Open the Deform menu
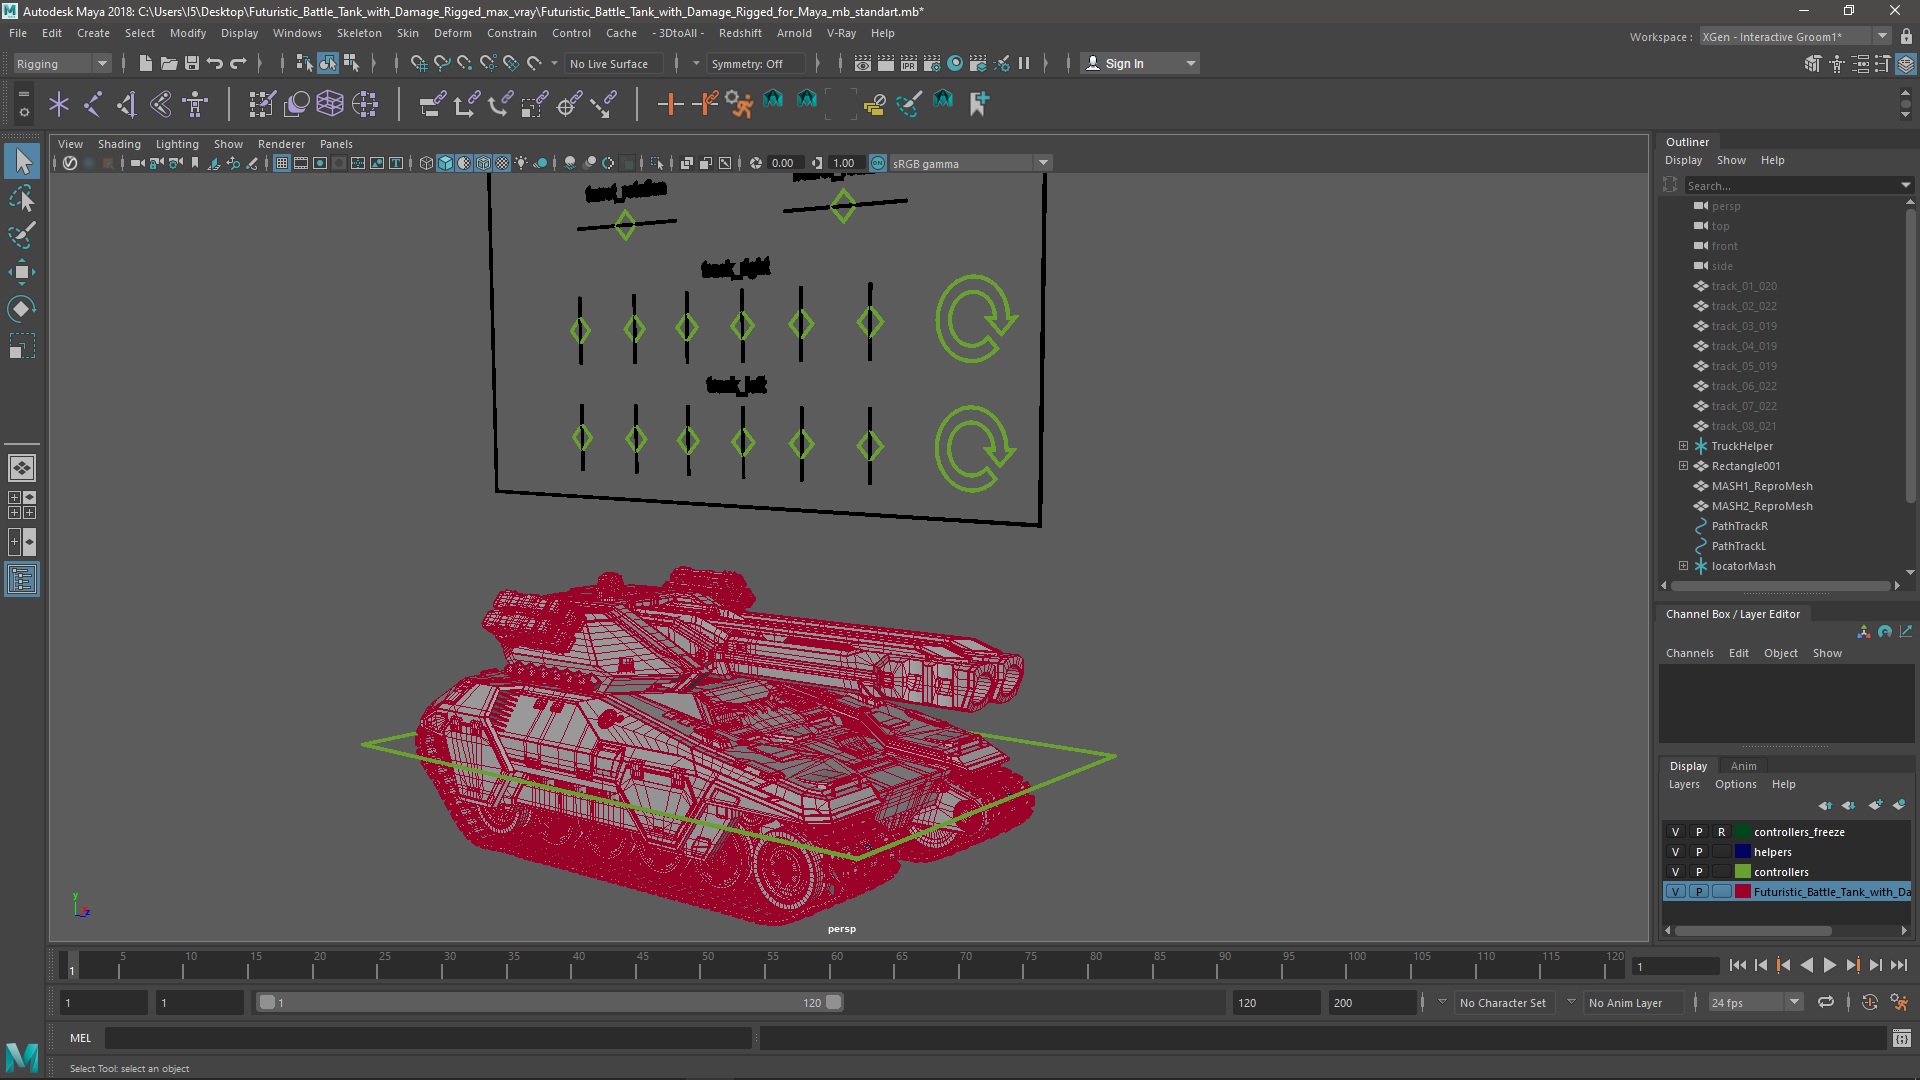1920x1080 pixels. coord(452,33)
